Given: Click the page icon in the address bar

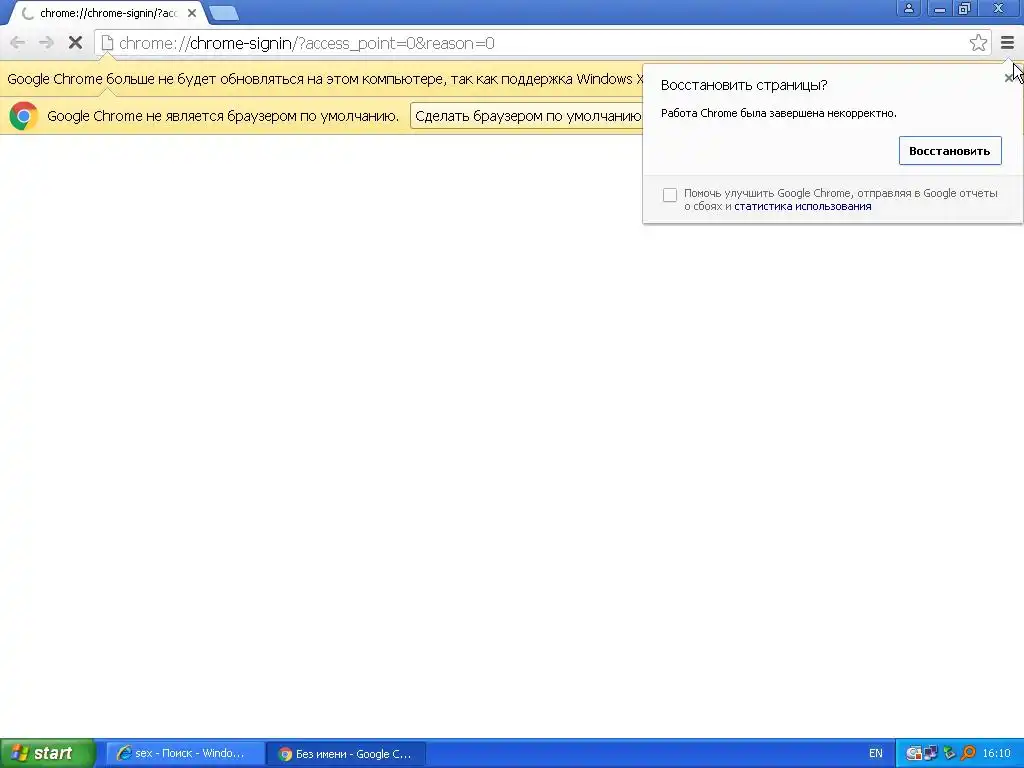Looking at the screenshot, I should tap(107, 43).
